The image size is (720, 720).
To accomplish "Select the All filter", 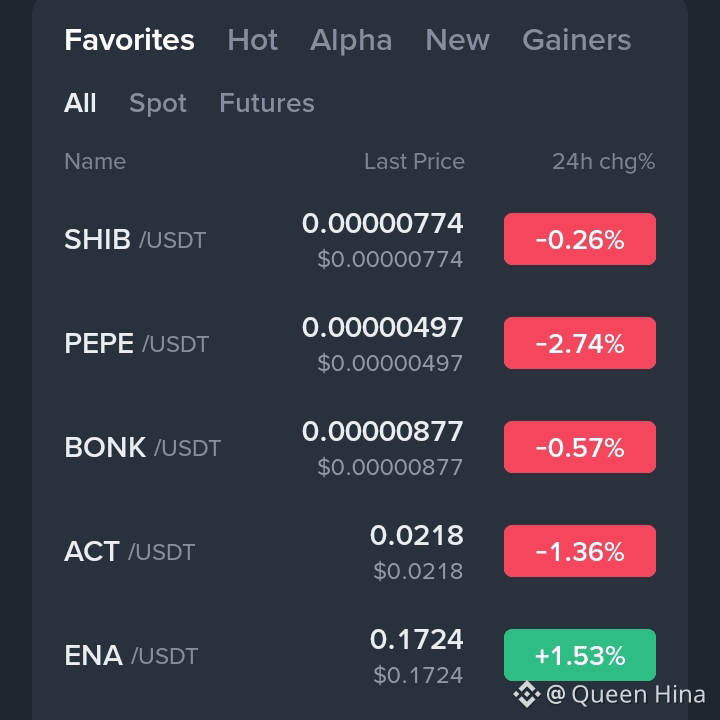I will (80, 103).
